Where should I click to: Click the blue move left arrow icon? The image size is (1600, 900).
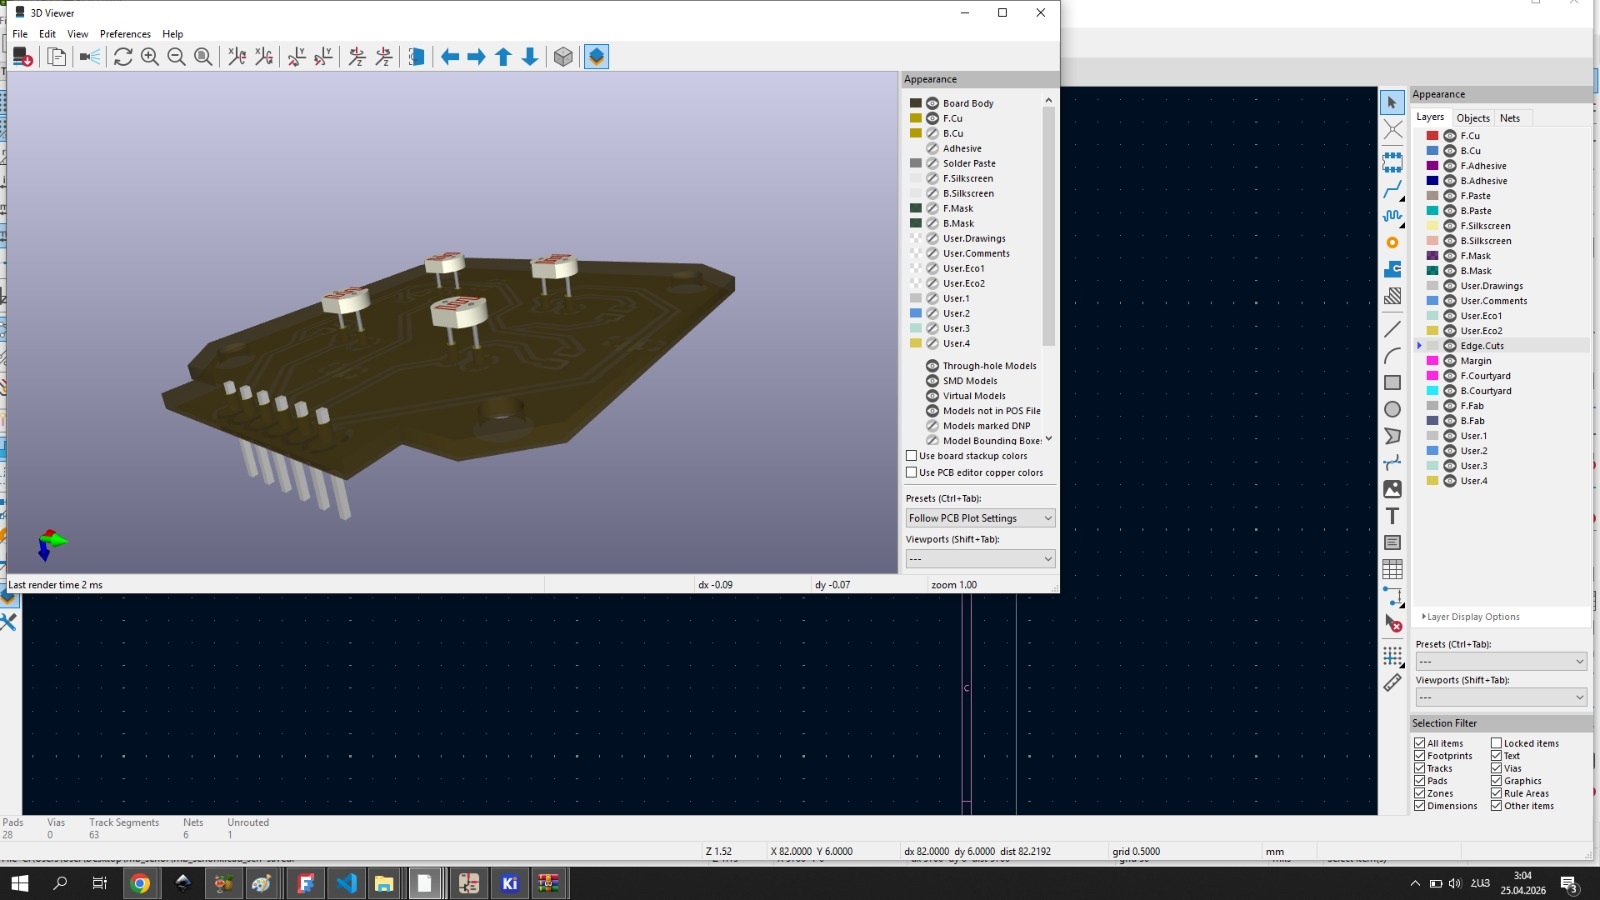(x=450, y=57)
